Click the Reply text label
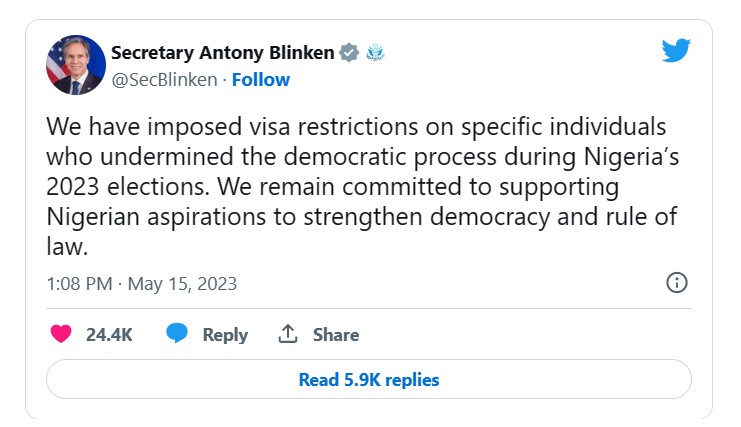 (x=225, y=335)
